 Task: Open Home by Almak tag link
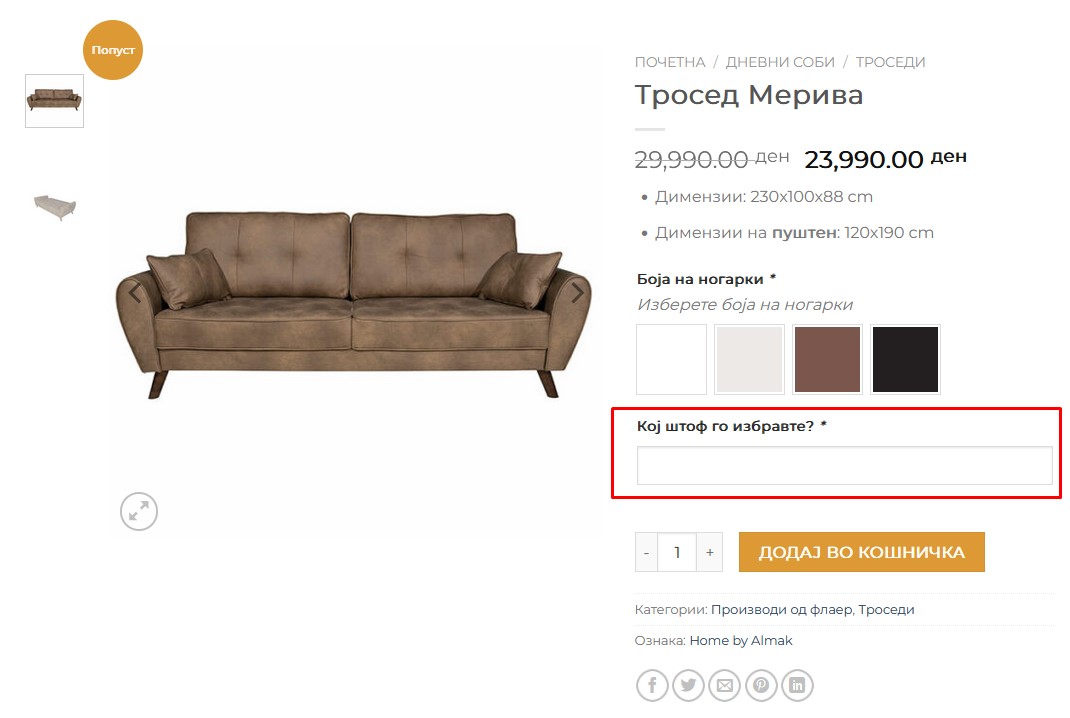coord(741,640)
